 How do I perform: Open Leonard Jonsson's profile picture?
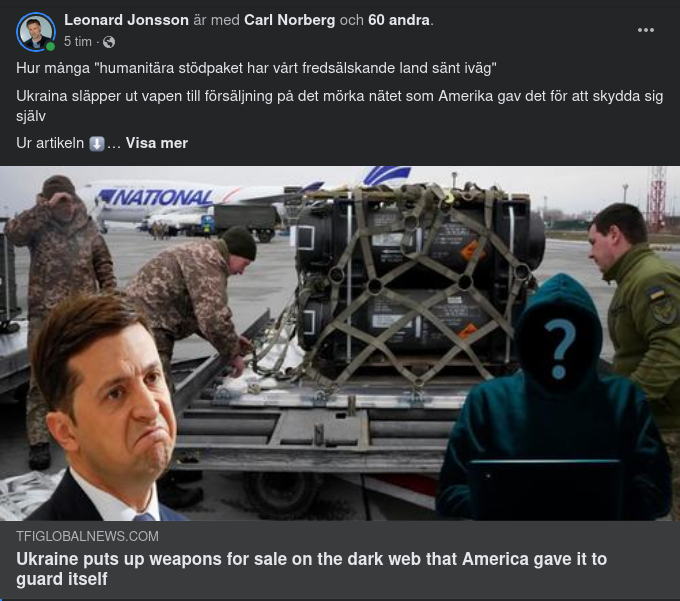click(36, 32)
